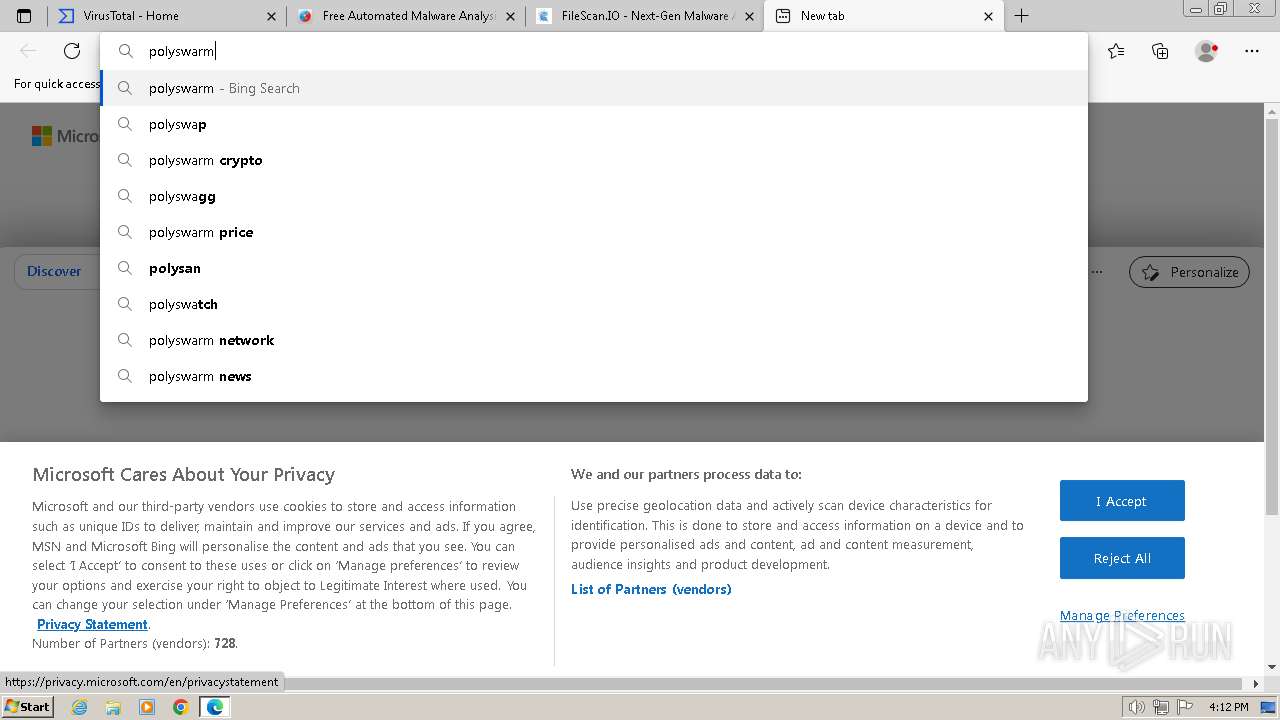Viewport: 1280px width, 720px height.
Task: Choose the 'polyswarm network' suggestion
Action: tap(594, 340)
